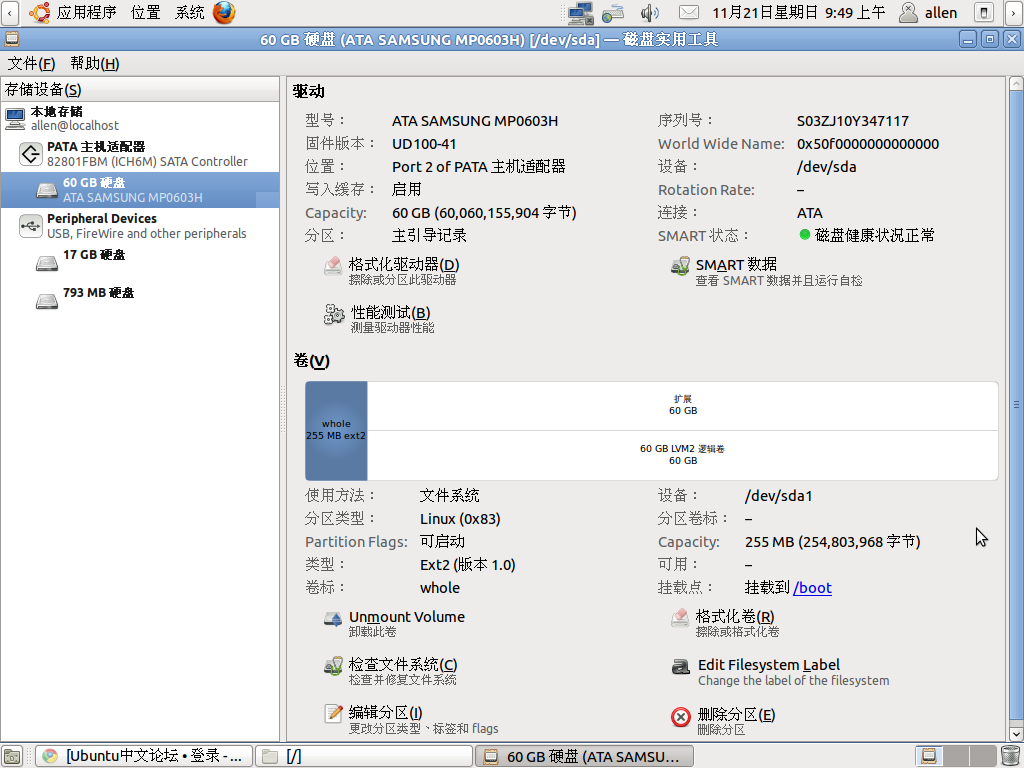Click scrollbar up arrow in right pane
This screenshot has width=1024, height=768.
click(1016, 84)
